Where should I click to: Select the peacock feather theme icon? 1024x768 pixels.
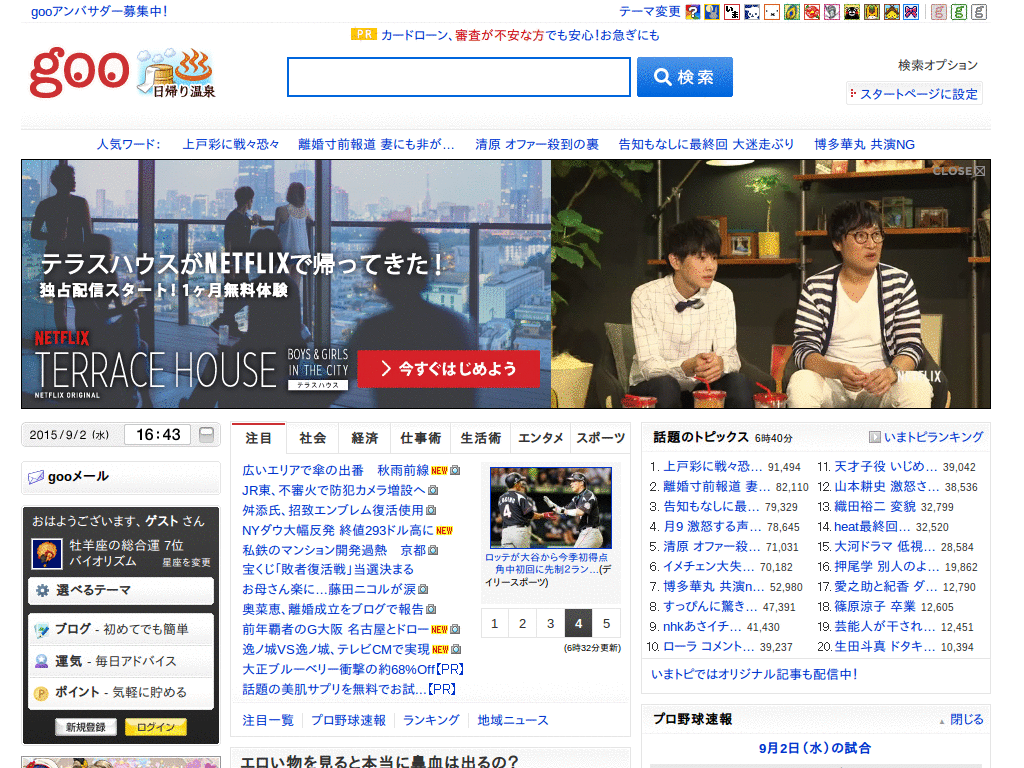(x=792, y=12)
